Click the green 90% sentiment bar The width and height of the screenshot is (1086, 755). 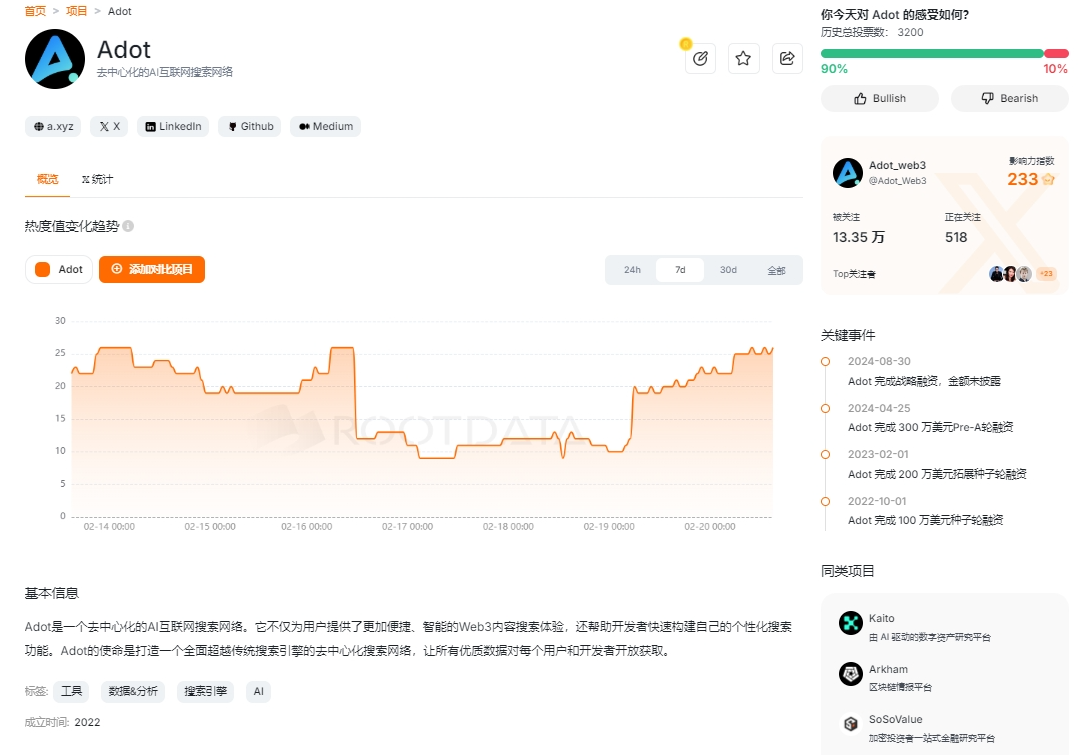pyautogui.click(x=932, y=53)
